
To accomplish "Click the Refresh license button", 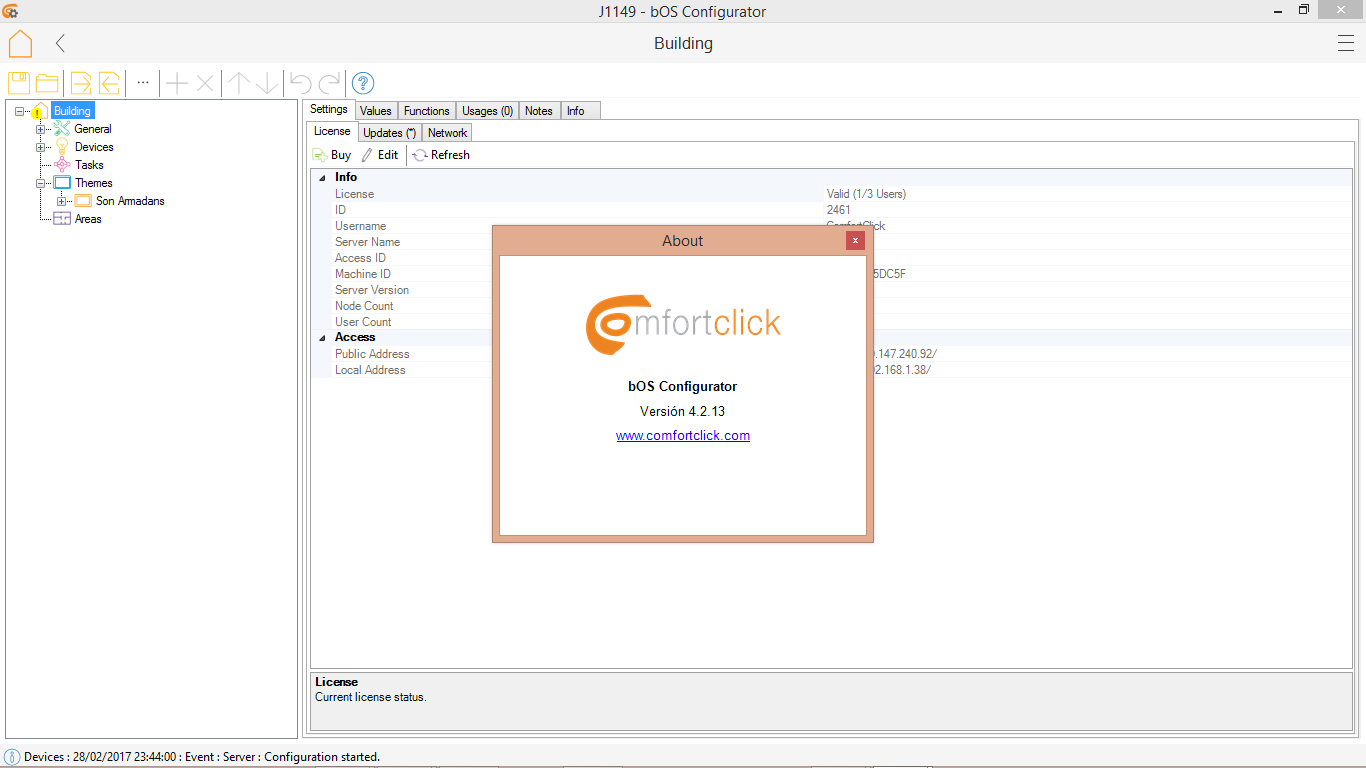I will [441, 155].
